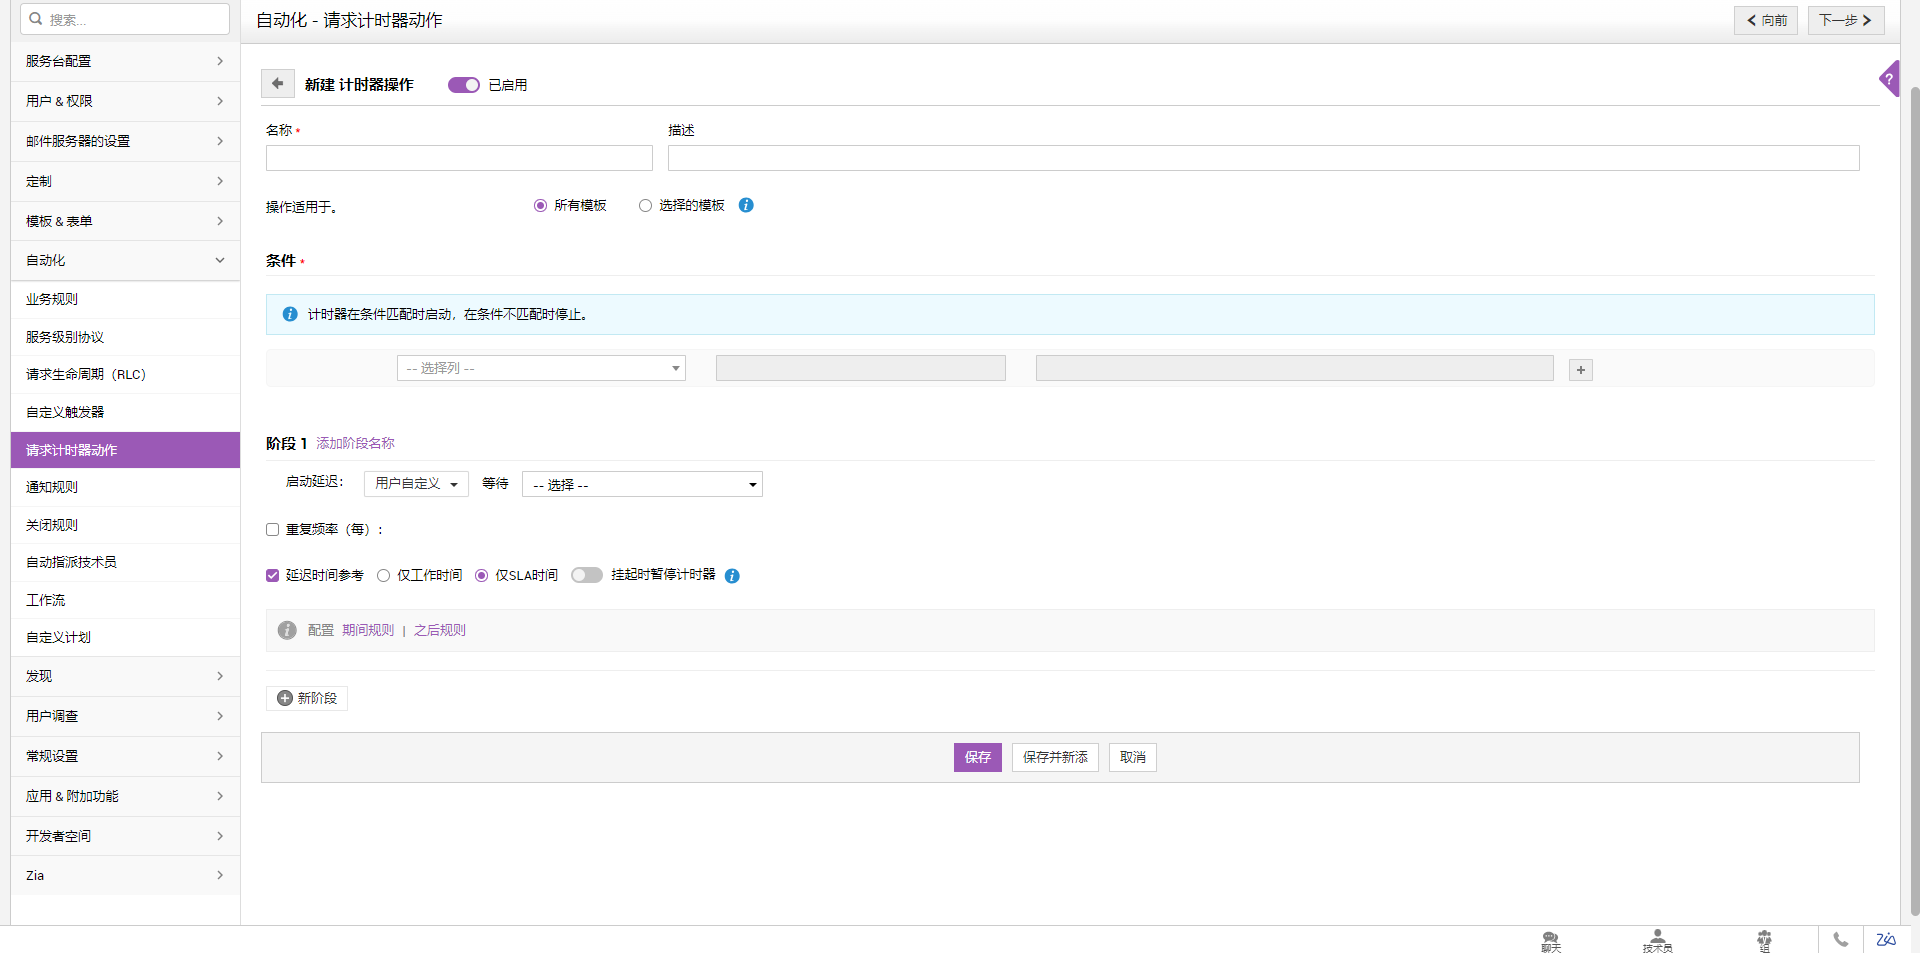Check the 重复频率 checkbox

click(x=272, y=530)
